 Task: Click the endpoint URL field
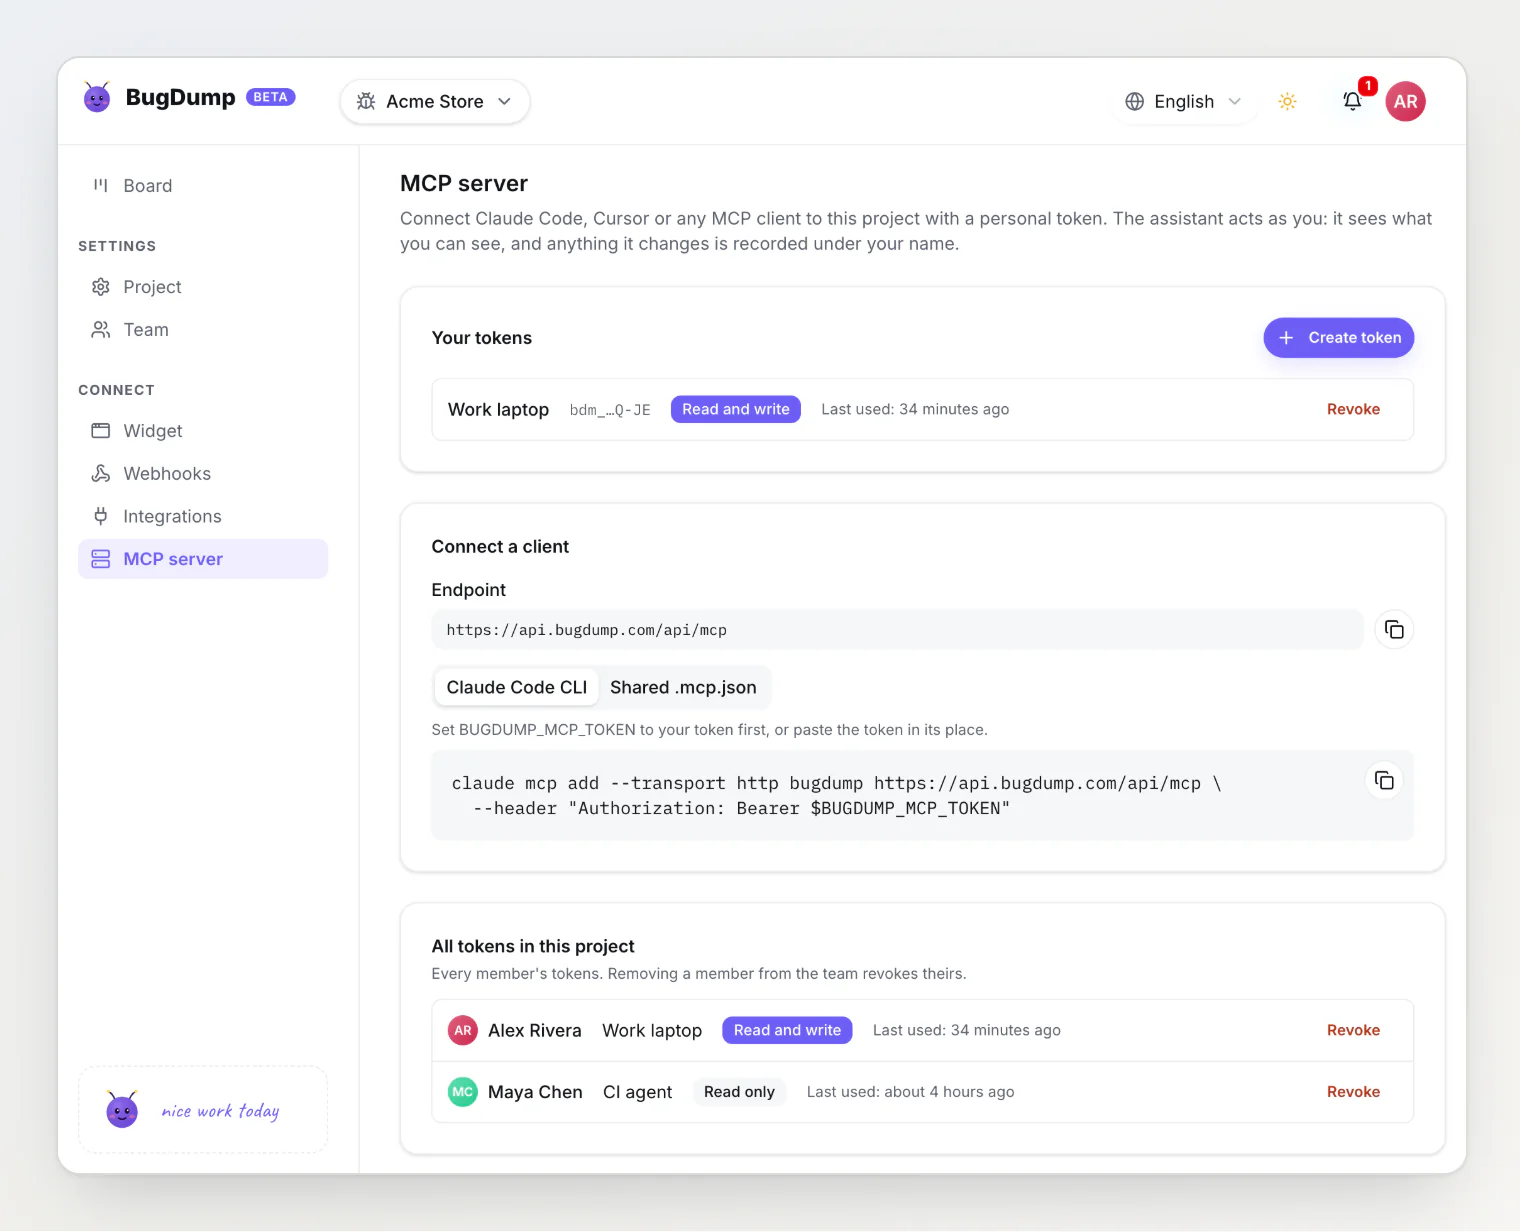[897, 630]
